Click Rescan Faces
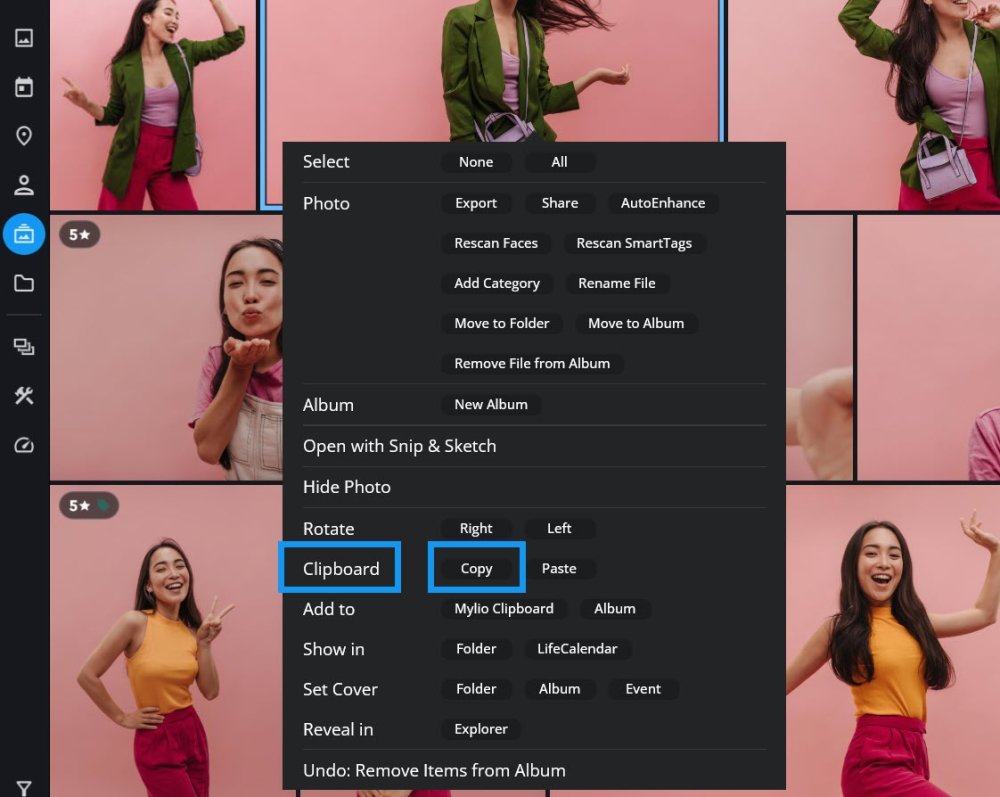Image resolution: width=1000 pixels, height=797 pixels. click(496, 244)
